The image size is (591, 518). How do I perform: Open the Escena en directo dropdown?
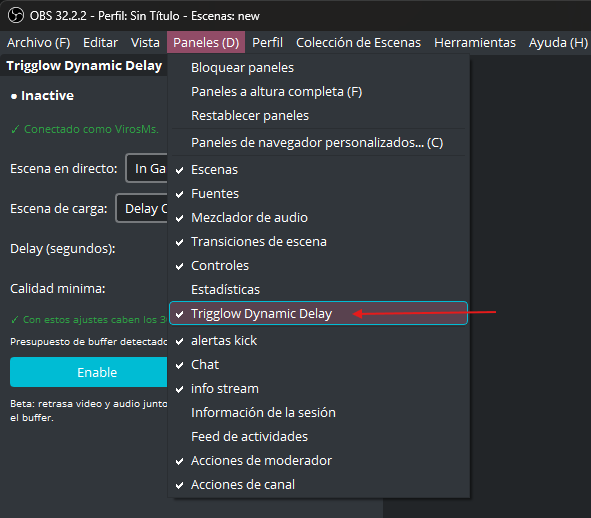[x=147, y=168]
